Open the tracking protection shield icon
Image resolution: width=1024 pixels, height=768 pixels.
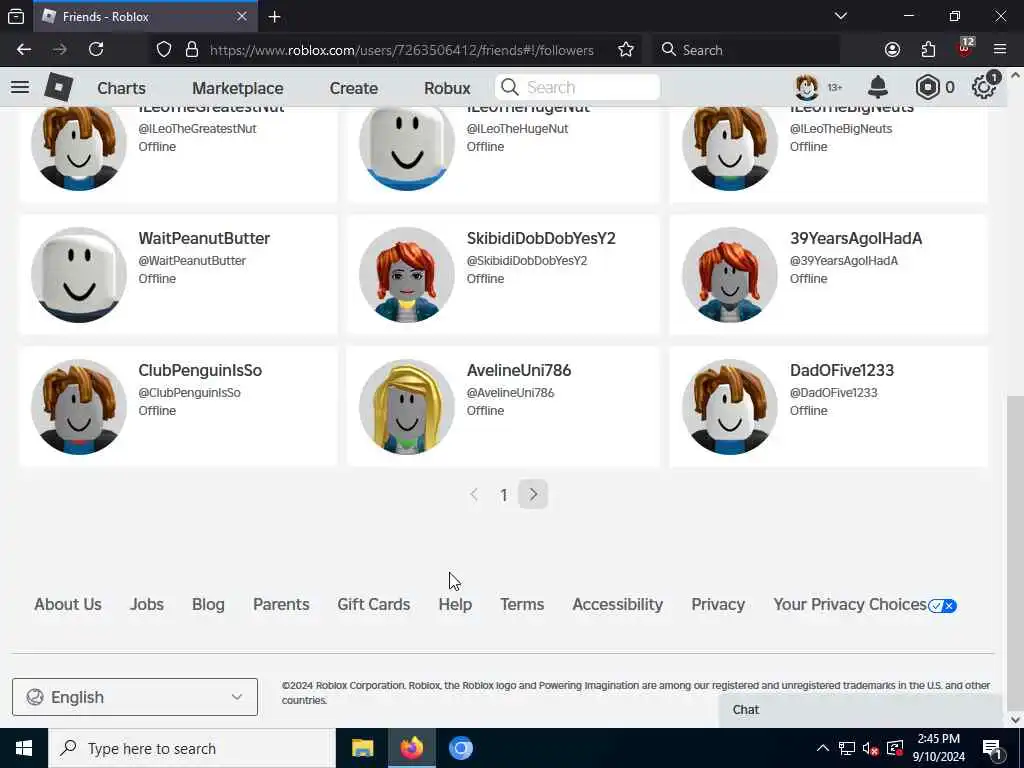tap(164, 50)
